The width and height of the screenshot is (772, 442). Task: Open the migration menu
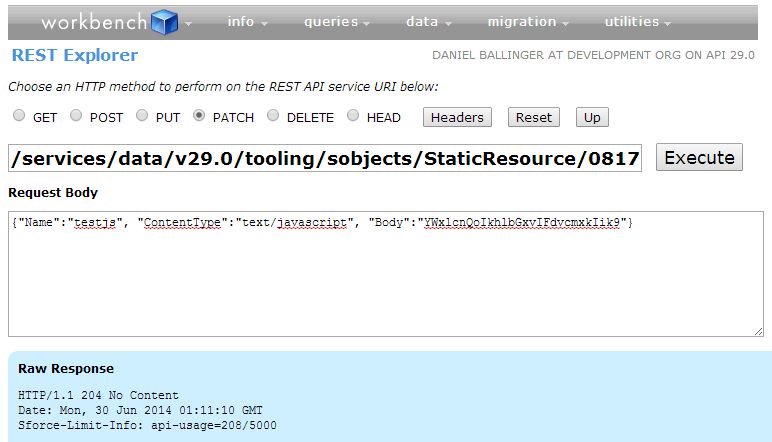[527, 22]
